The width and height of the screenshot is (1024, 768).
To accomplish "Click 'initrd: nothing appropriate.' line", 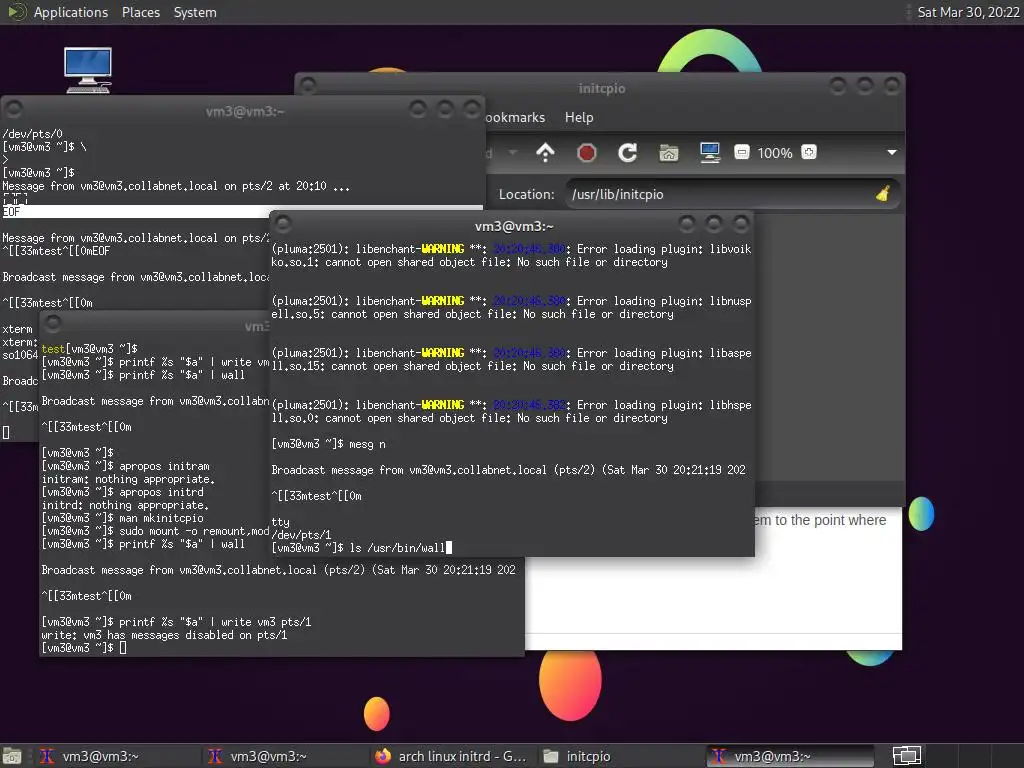I will pos(125,505).
